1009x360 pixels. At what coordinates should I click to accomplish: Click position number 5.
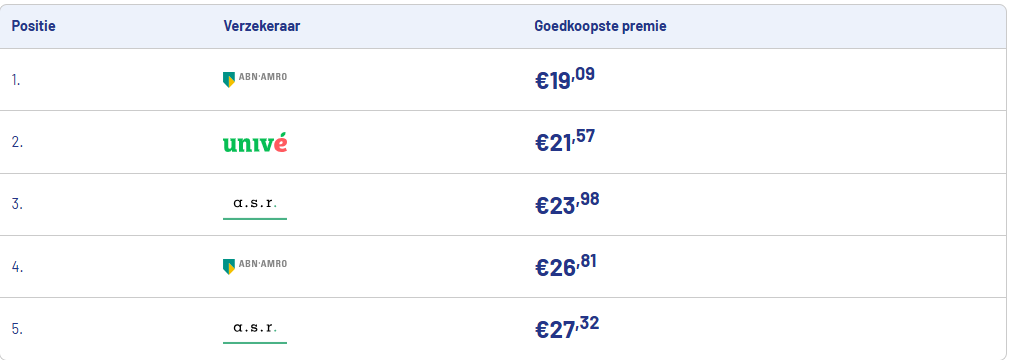[17, 329]
